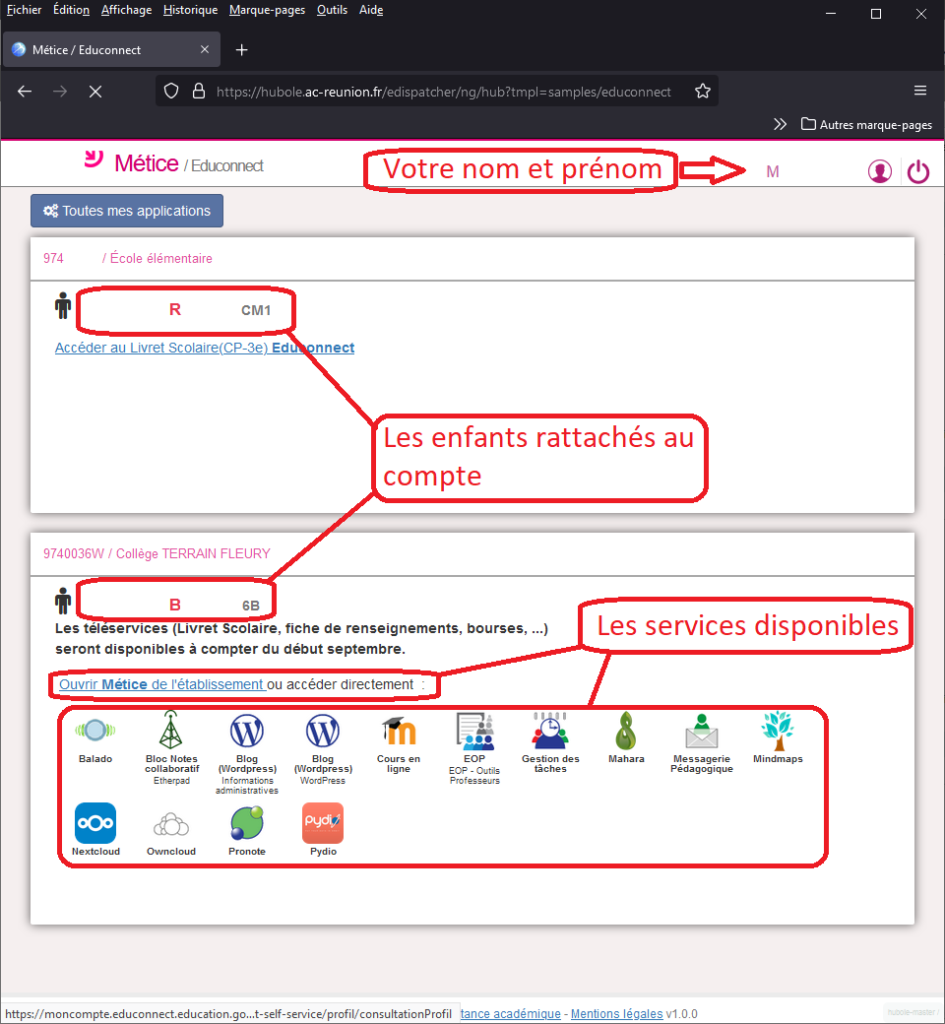
Task: Open the Historique menu
Action: 190,10
